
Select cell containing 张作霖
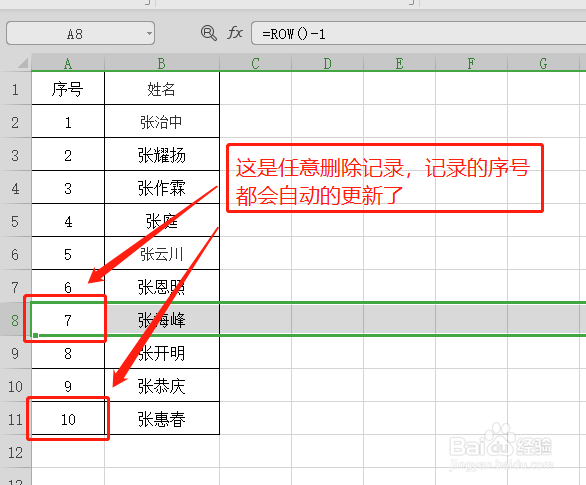click(x=162, y=188)
